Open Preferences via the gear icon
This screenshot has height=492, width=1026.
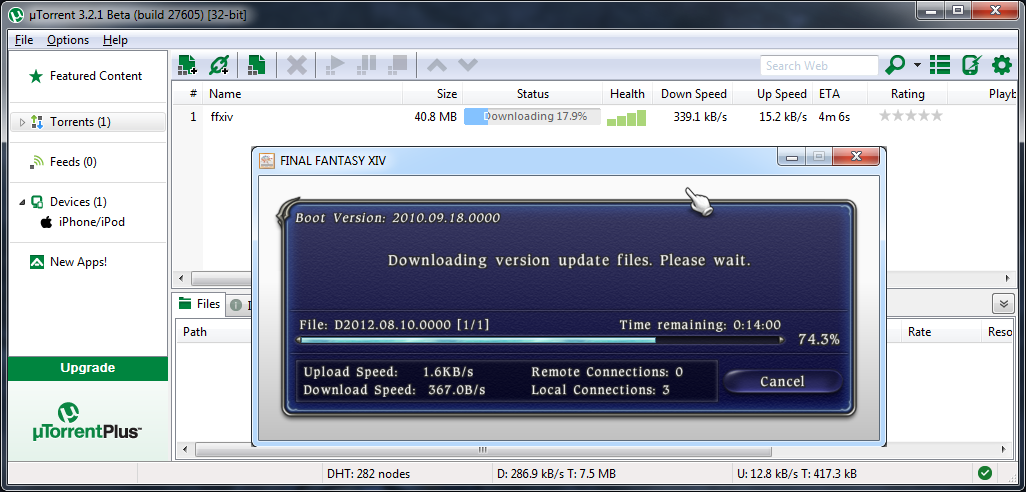pyautogui.click(x=1001, y=66)
